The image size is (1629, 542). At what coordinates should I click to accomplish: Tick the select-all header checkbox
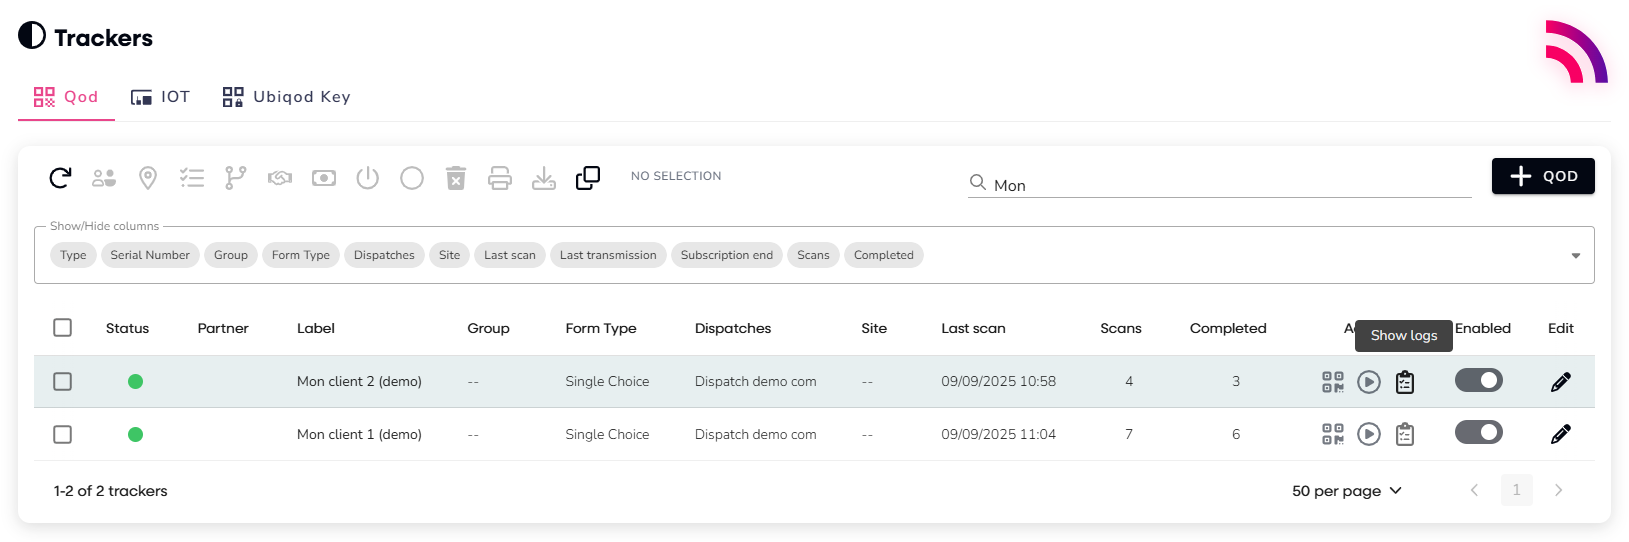(63, 328)
